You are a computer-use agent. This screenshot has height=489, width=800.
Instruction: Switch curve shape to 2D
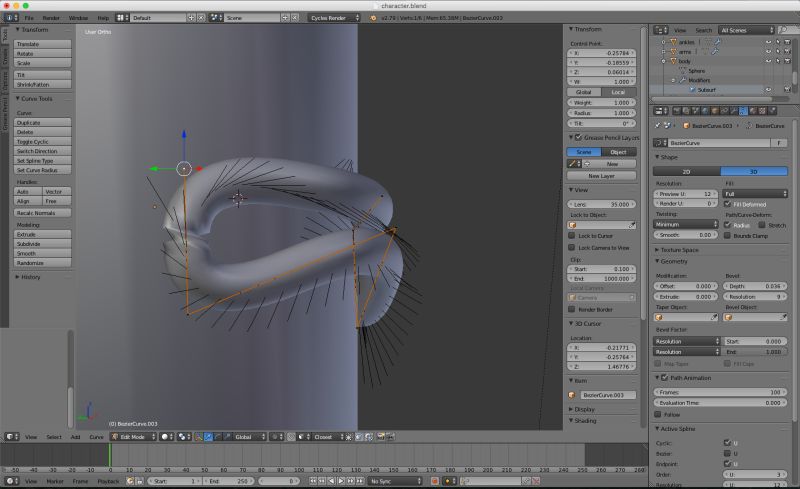(x=687, y=172)
